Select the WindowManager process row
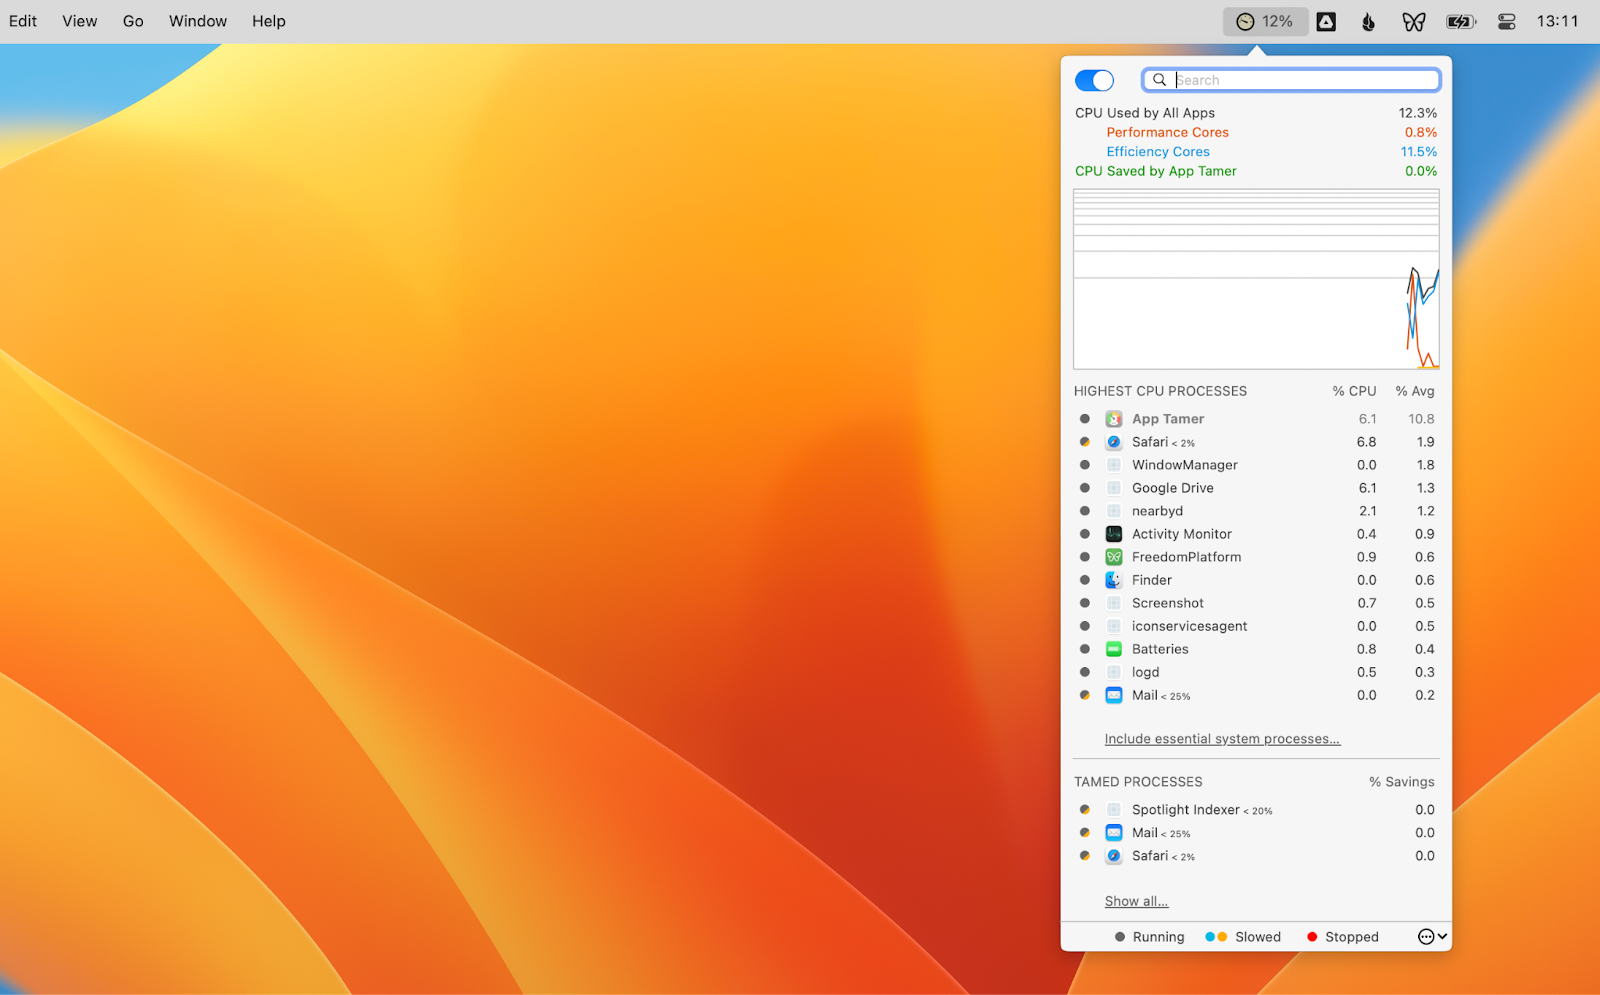Viewport: 1600px width, 995px height. click(1256, 465)
